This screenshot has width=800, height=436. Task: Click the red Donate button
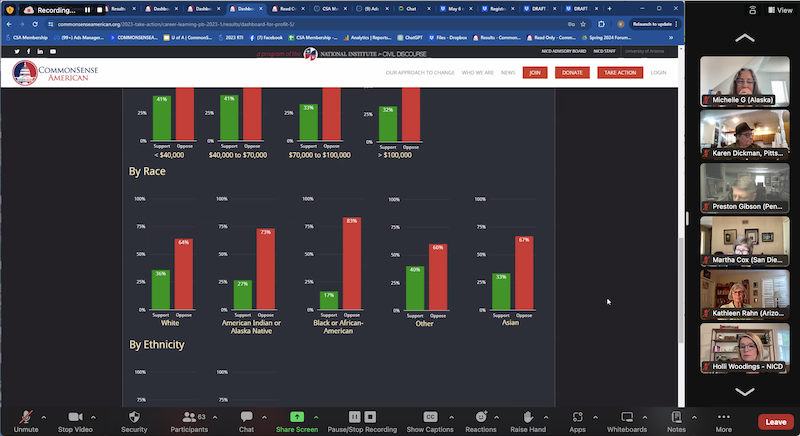coord(571,73)
